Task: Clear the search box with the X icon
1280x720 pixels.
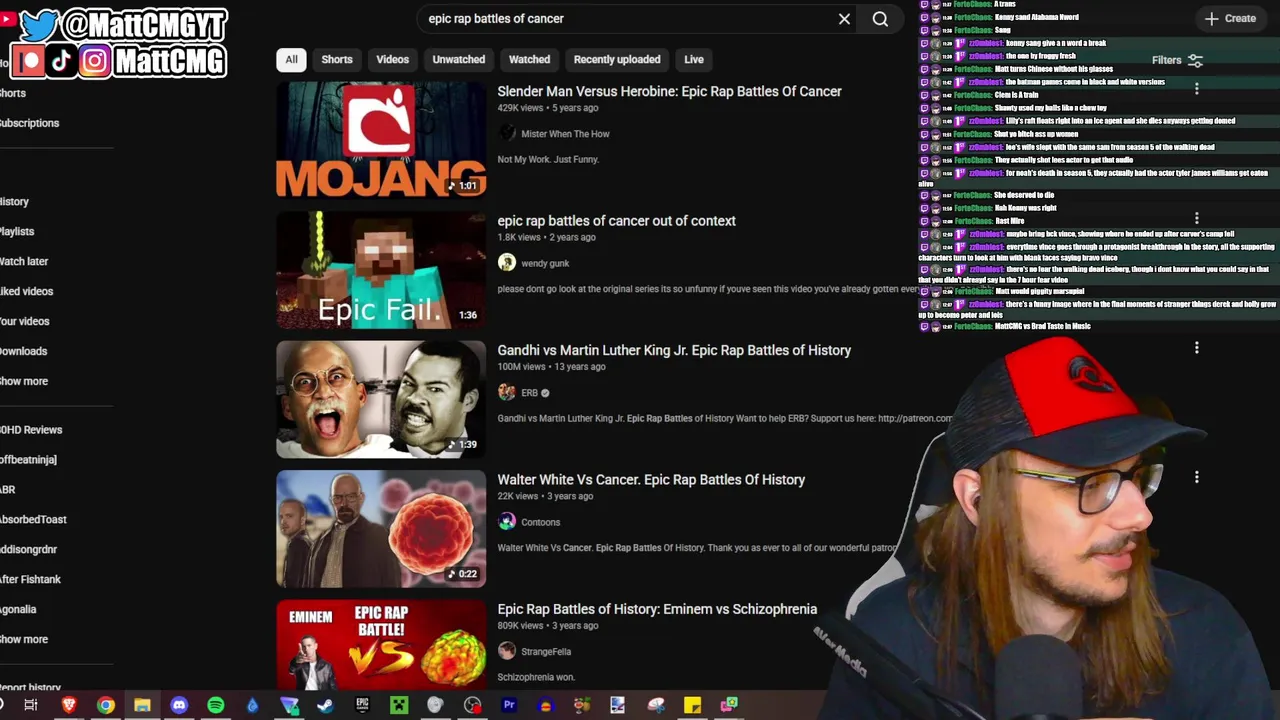Action: click(x=844, y=19)
